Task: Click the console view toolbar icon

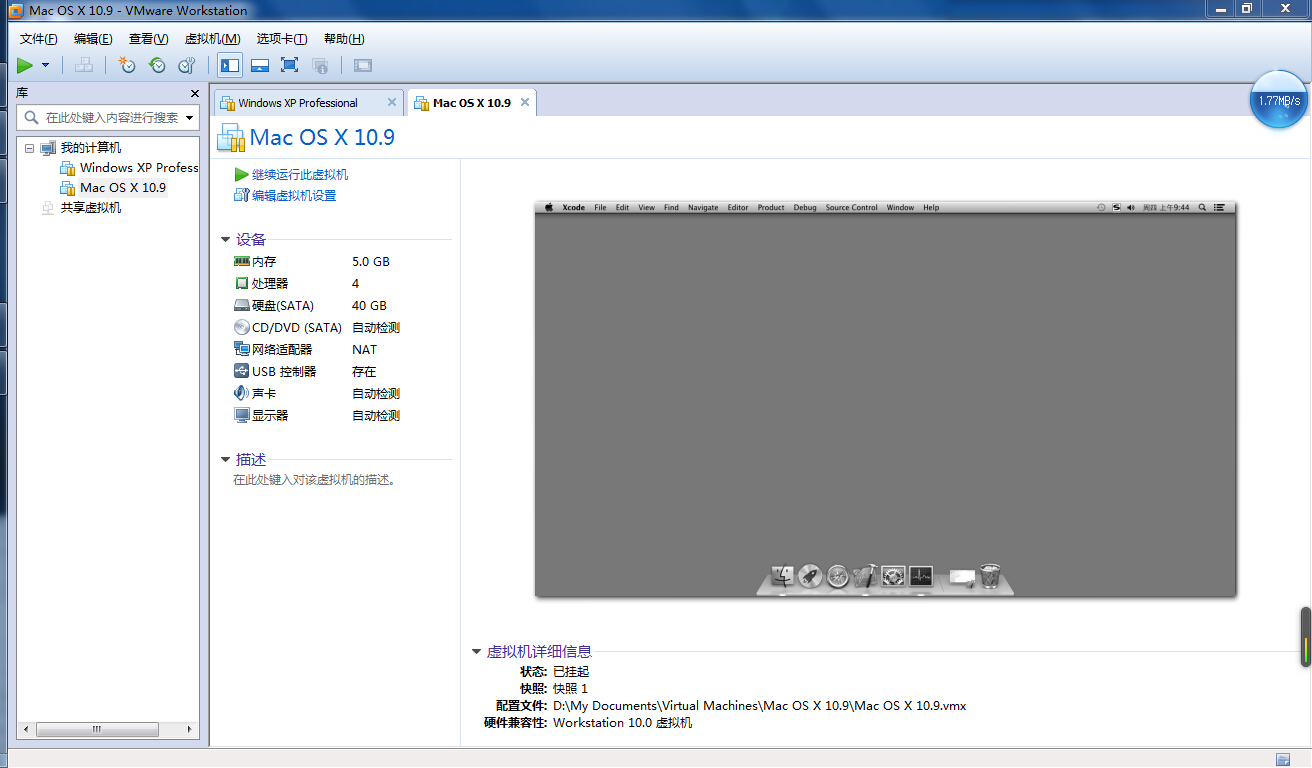Action: click(x=363, y=65)
